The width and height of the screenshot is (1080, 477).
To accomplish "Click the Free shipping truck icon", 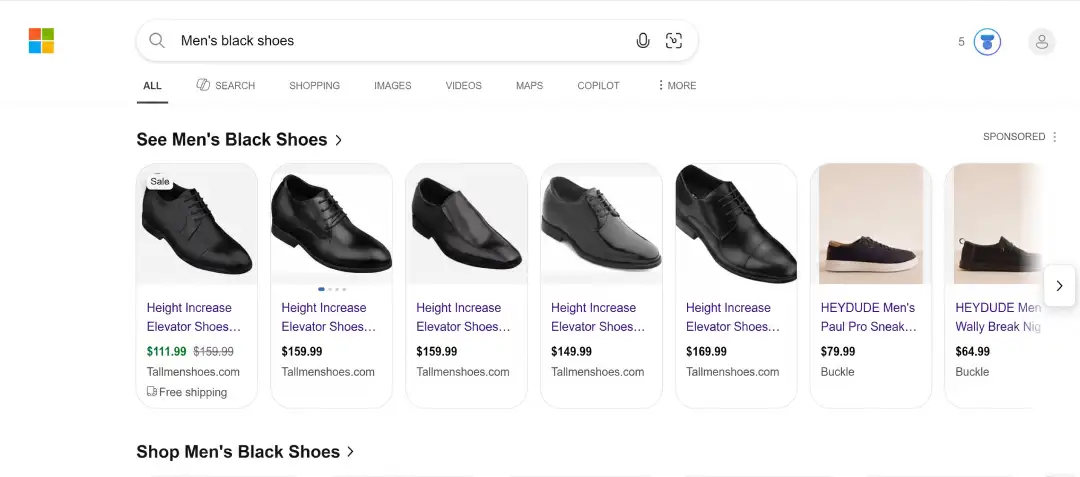I will (x=152, y=392).
